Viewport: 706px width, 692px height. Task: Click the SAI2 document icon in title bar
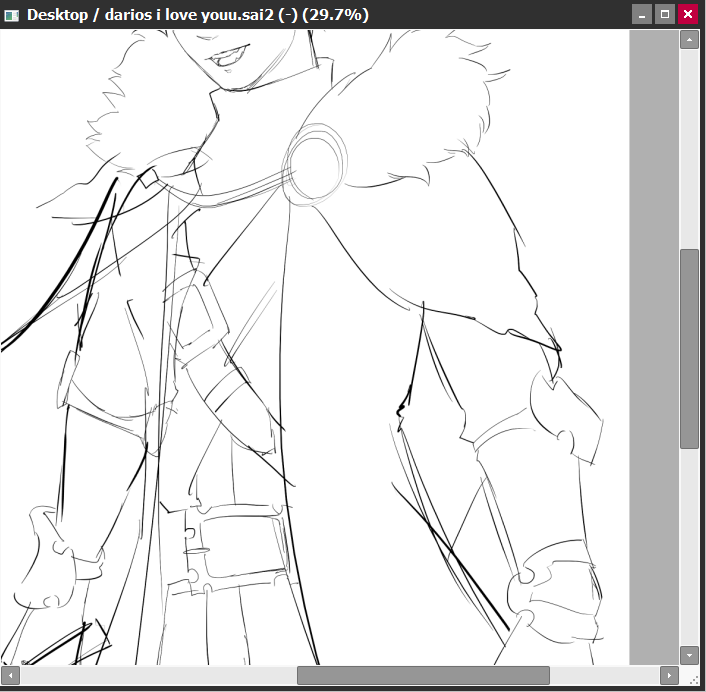[x=11, y=16]
